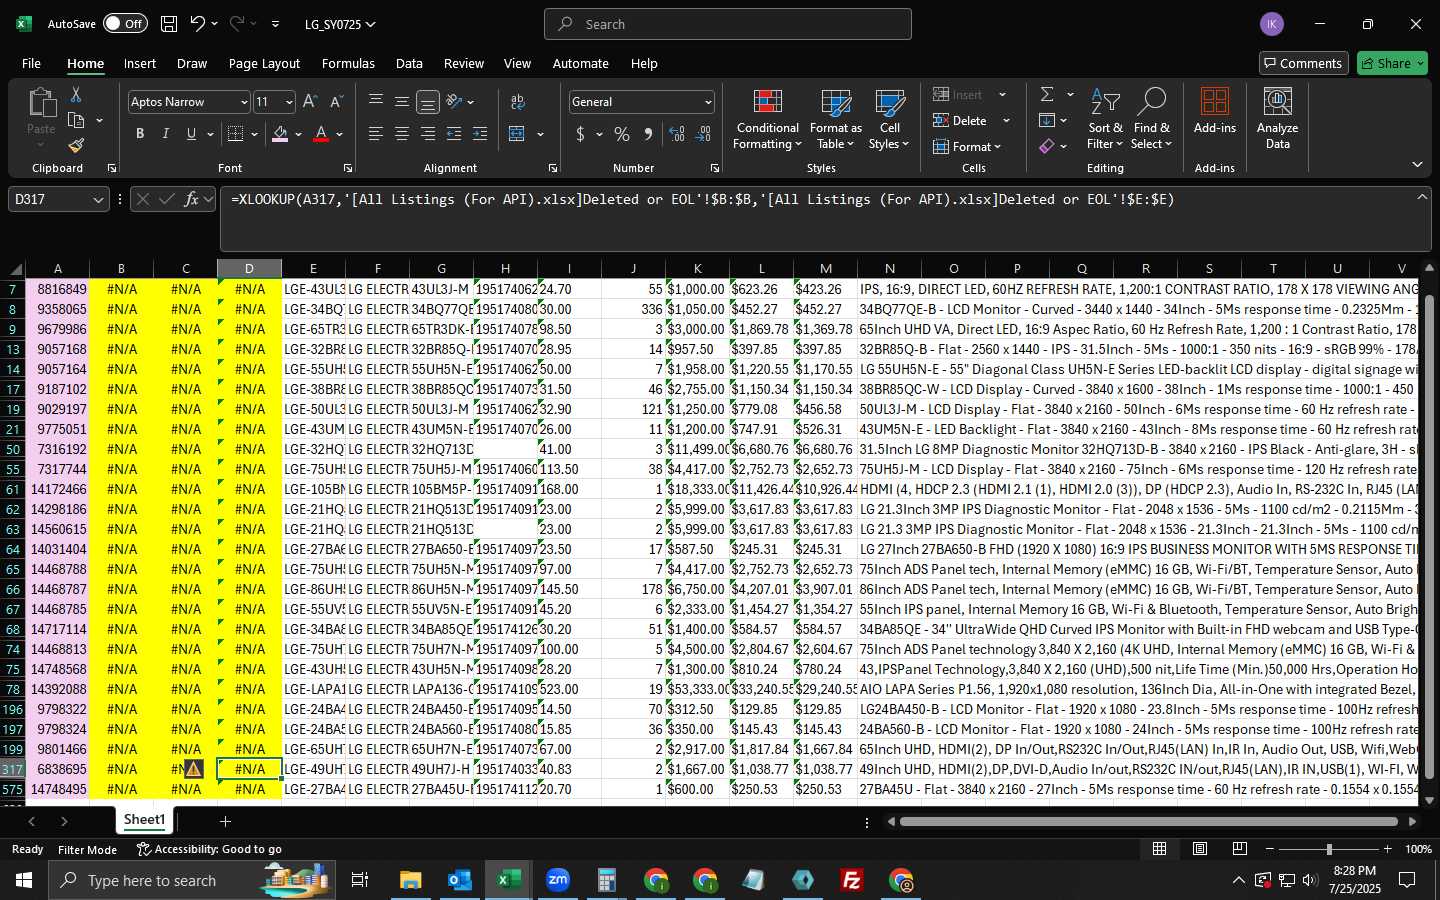The image size is (1440, 900).
Task: Click the Increase Indent icon
Action: pyautogui.click(x=480, y=134)
